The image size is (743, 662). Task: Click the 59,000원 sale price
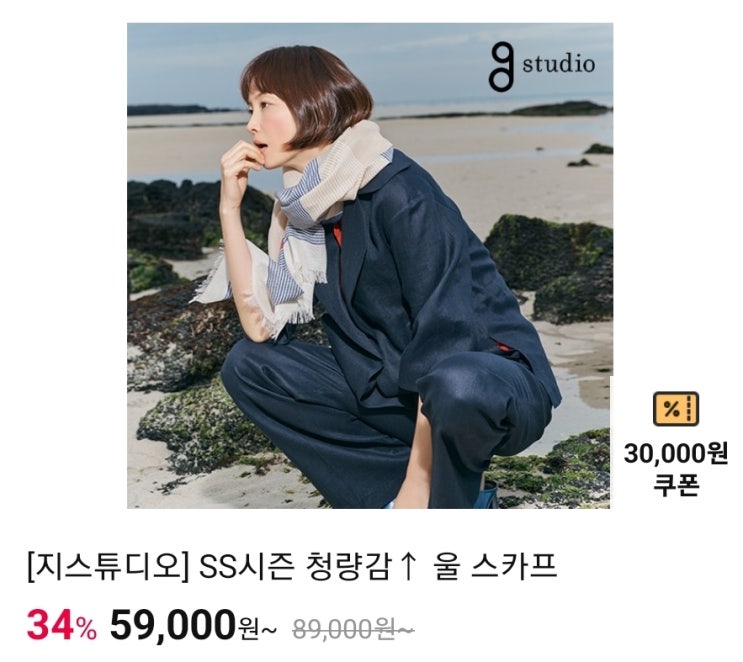click(x=192, y=626)
